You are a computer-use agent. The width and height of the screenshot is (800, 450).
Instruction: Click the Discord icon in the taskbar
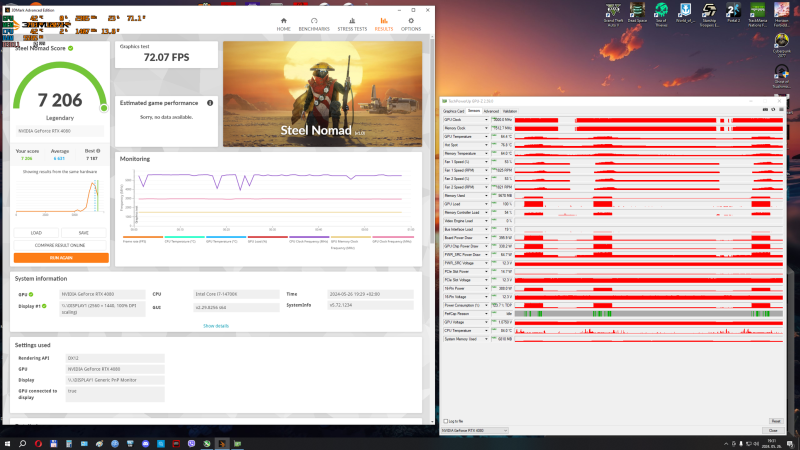(145, 443)
